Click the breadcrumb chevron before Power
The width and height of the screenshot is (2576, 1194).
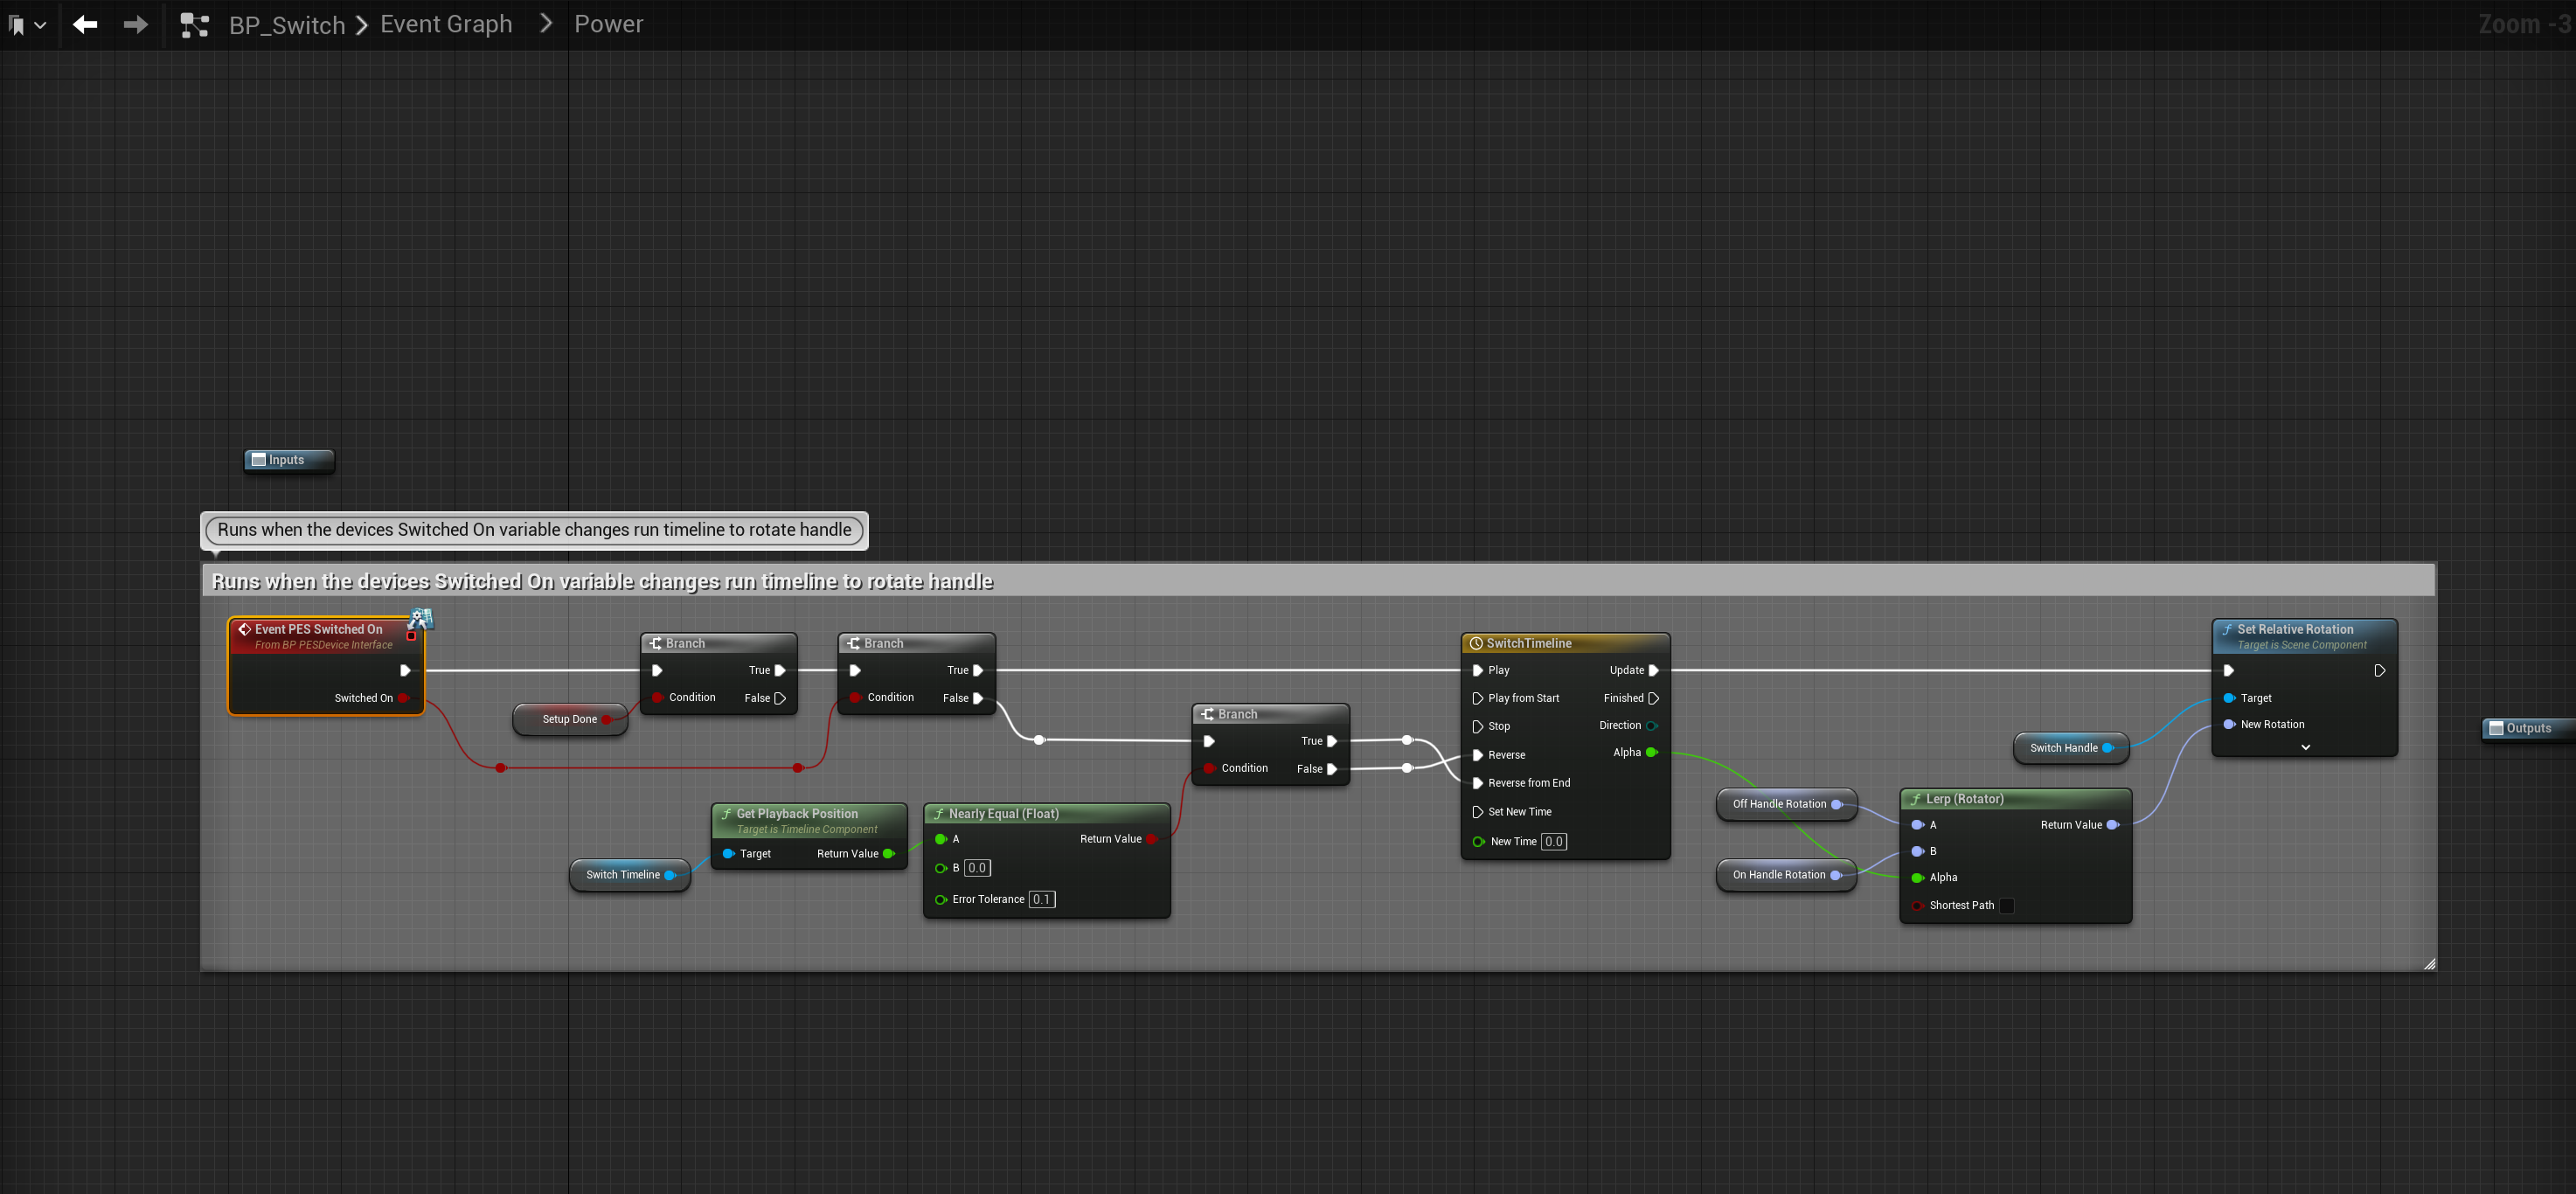tap(545, 23)
